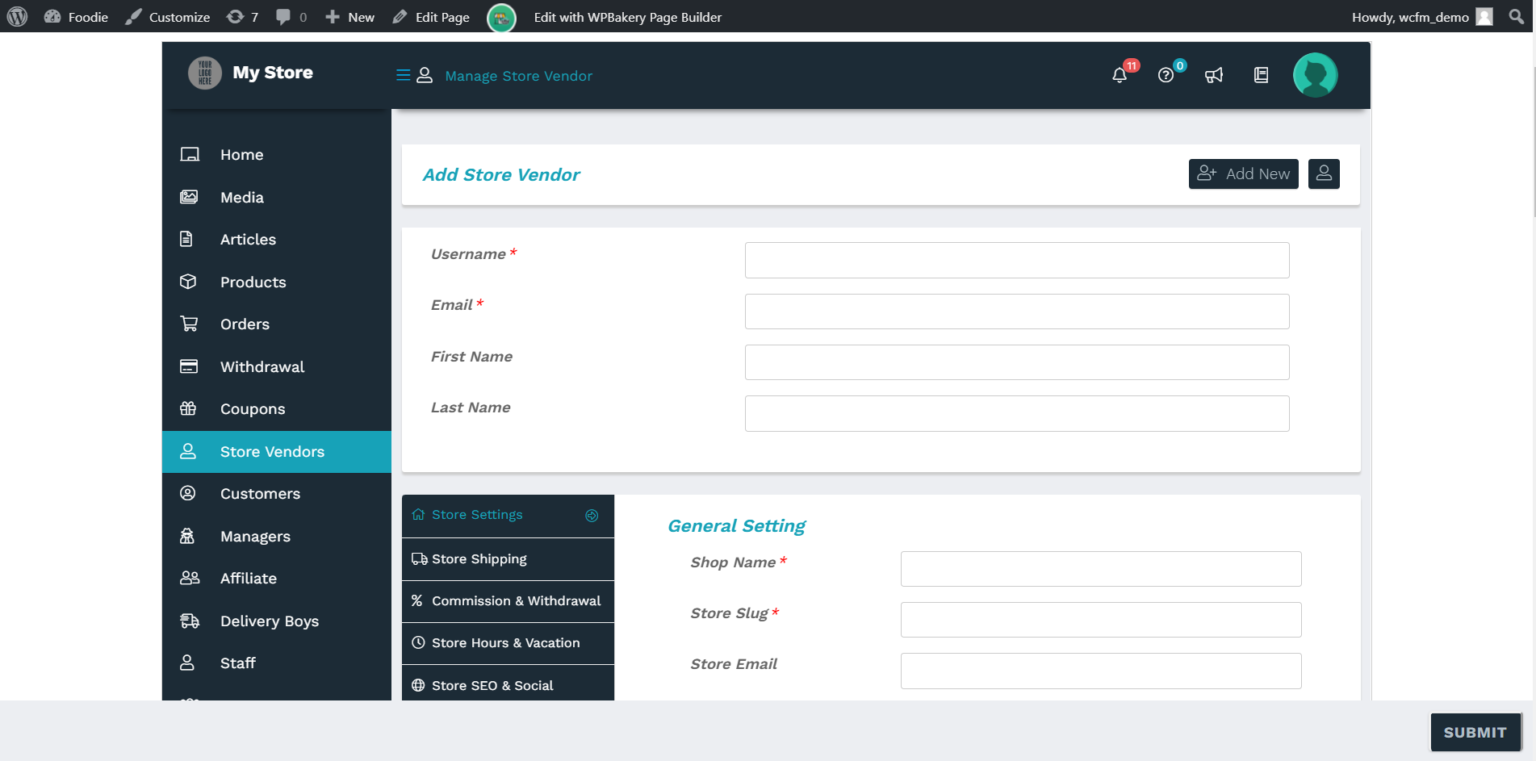Open the knowledgebase book icon
The width and height of the screenshot is (1536, 761).
(x=1261, y=75)
